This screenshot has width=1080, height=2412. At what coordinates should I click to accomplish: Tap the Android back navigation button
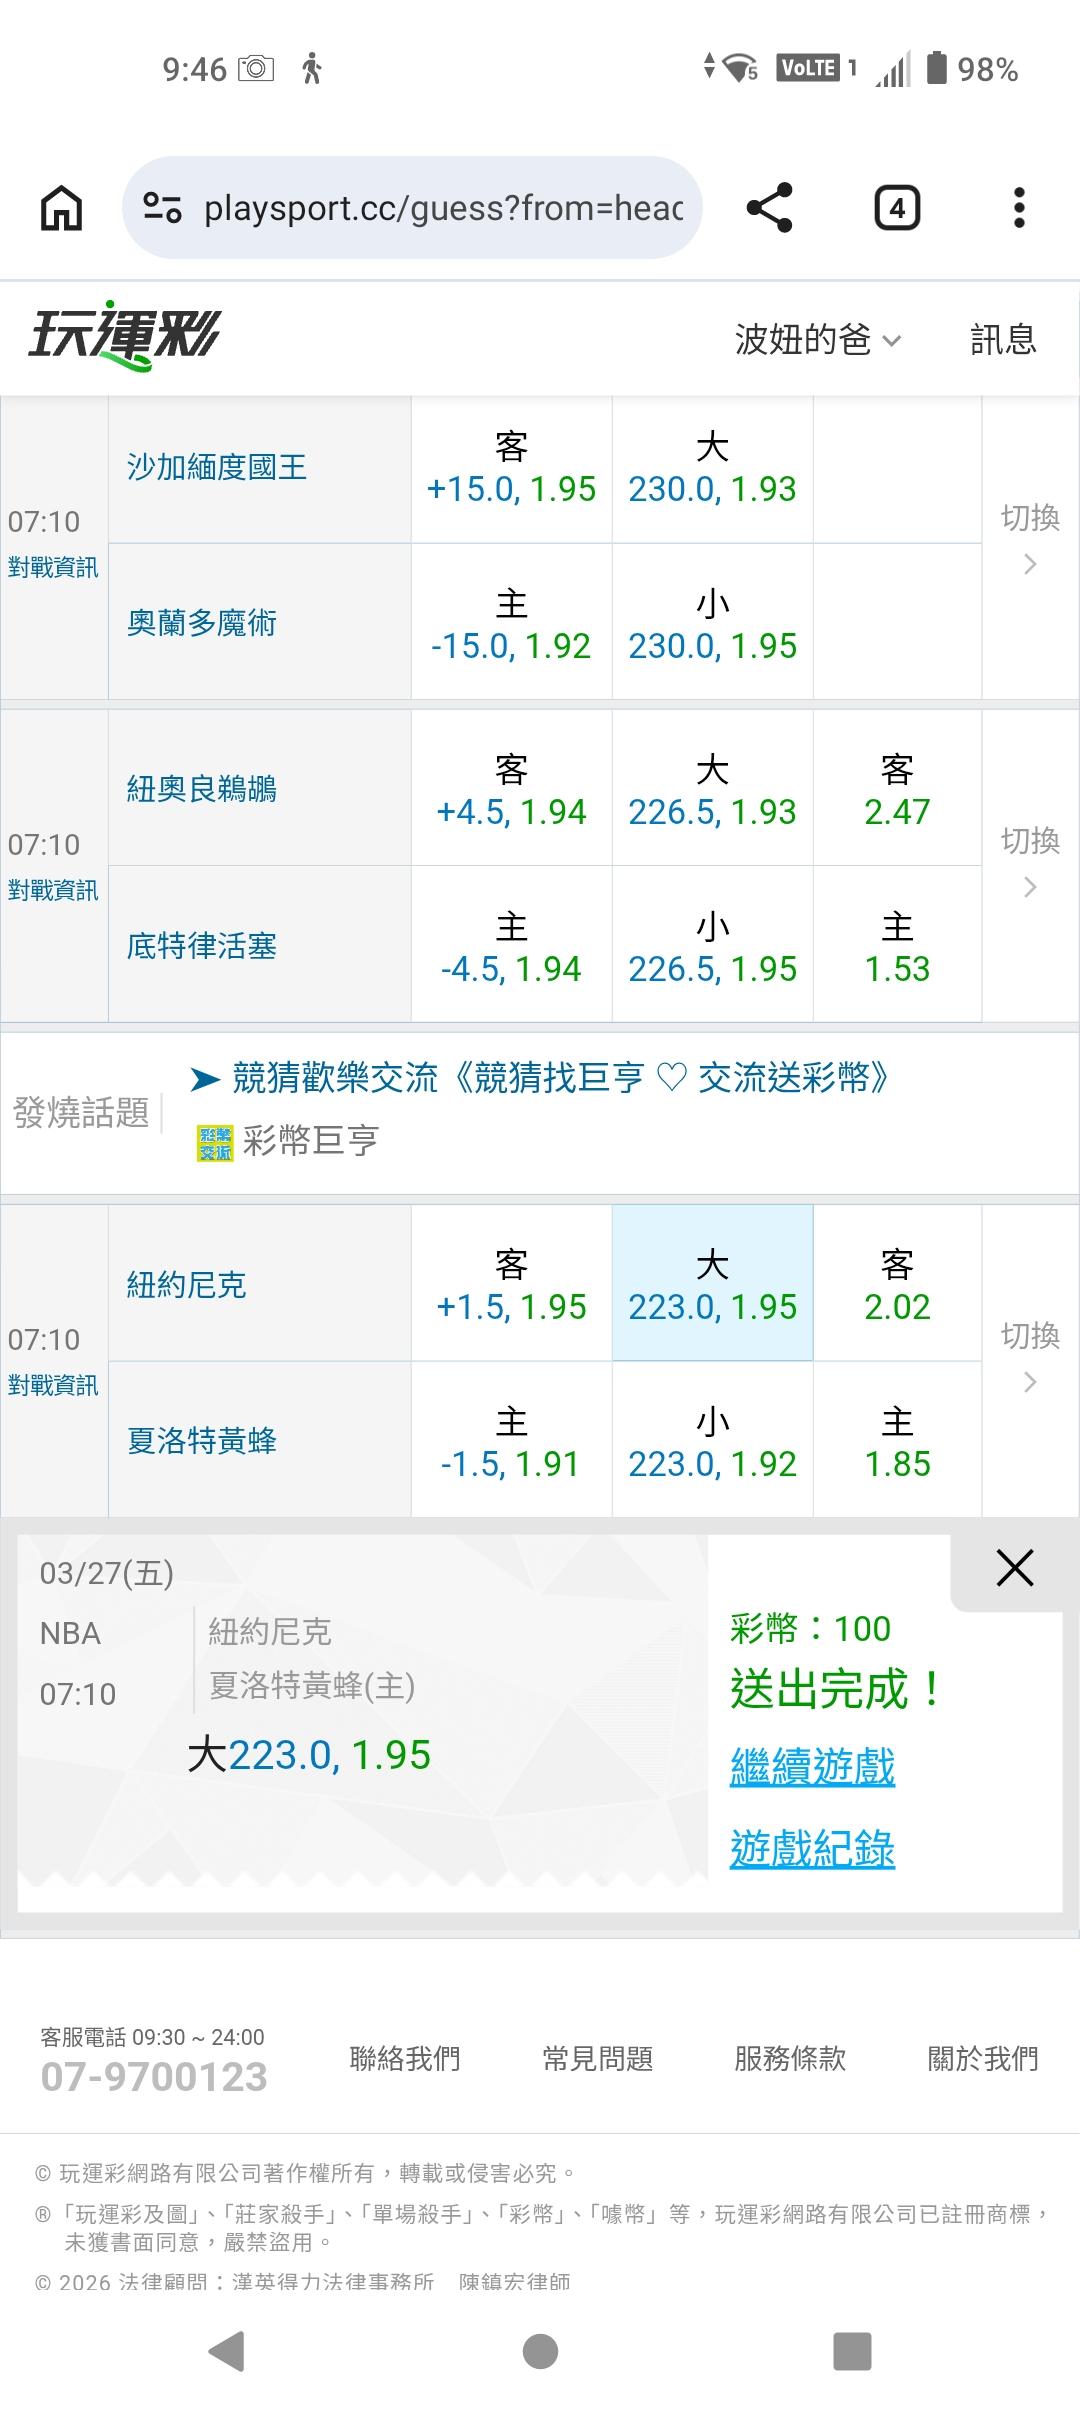pos(227,2350)
